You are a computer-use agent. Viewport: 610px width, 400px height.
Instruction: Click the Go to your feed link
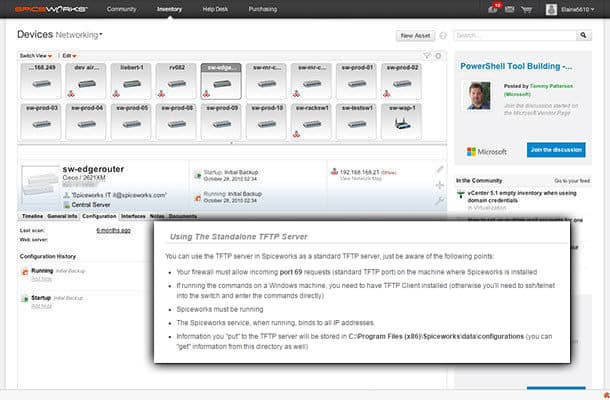[x=572, y=181]
